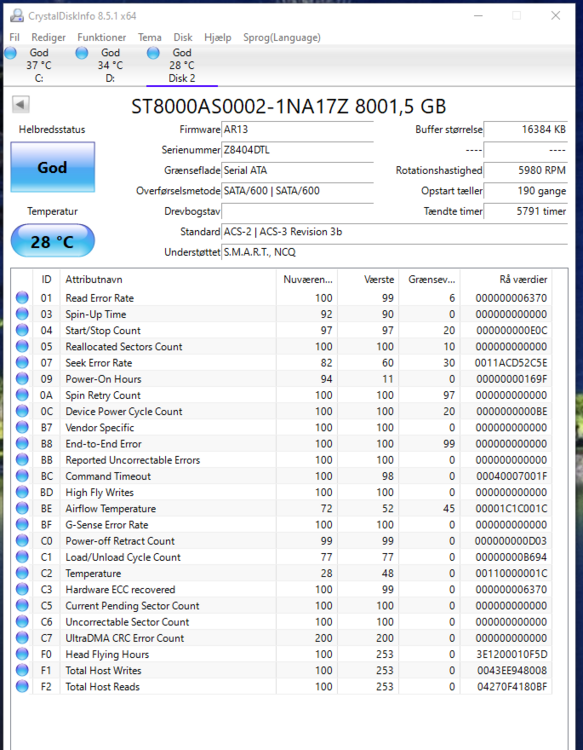Click the Standard field ACS-2 | ACS-3 Revision 3b
This screenshot has width=583, height=750.
tap(395, 232)
